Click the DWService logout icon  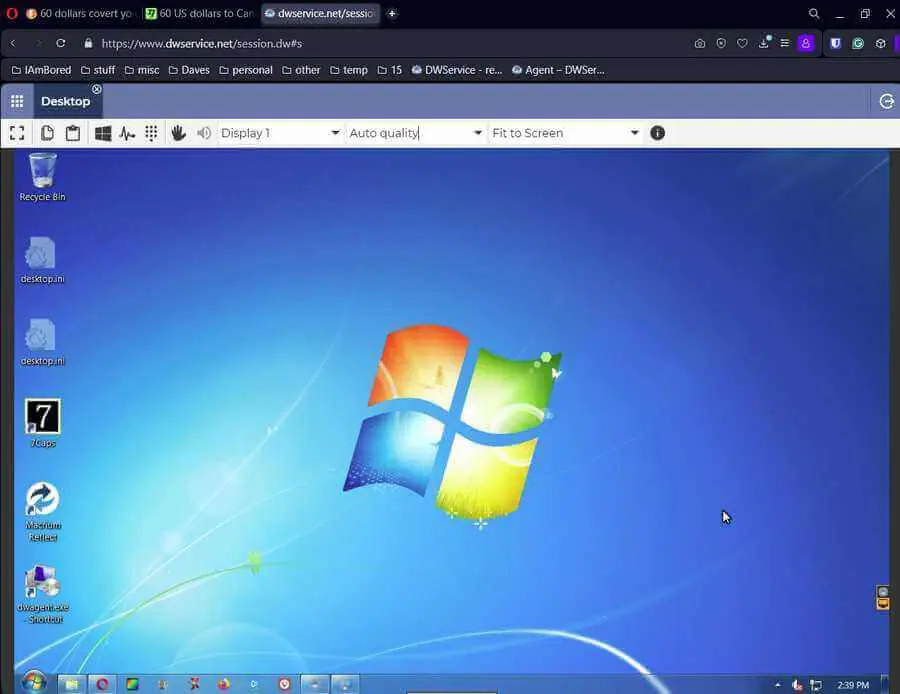pos(886,102)
